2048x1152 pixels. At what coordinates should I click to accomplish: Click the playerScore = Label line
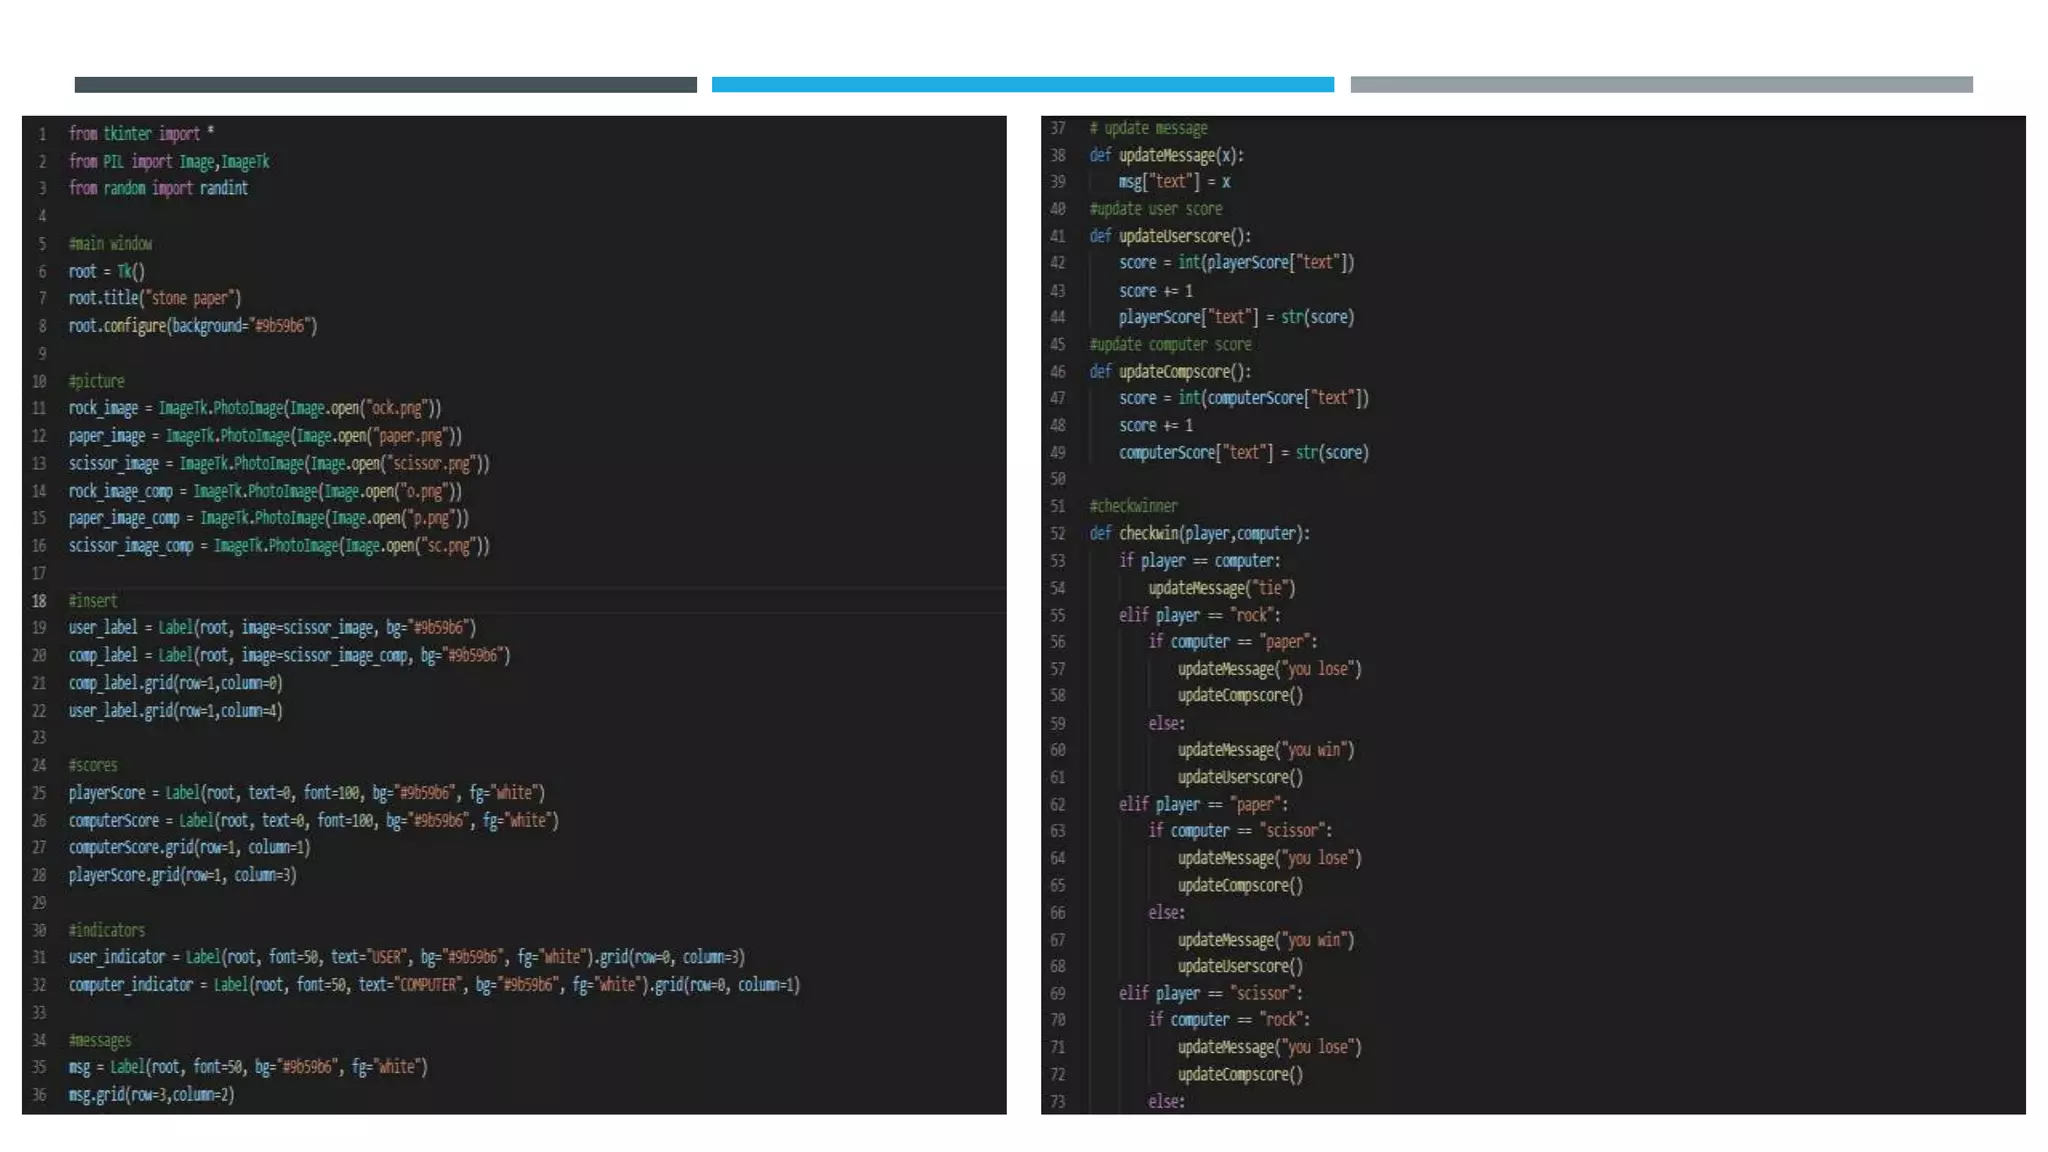point(306,793)
